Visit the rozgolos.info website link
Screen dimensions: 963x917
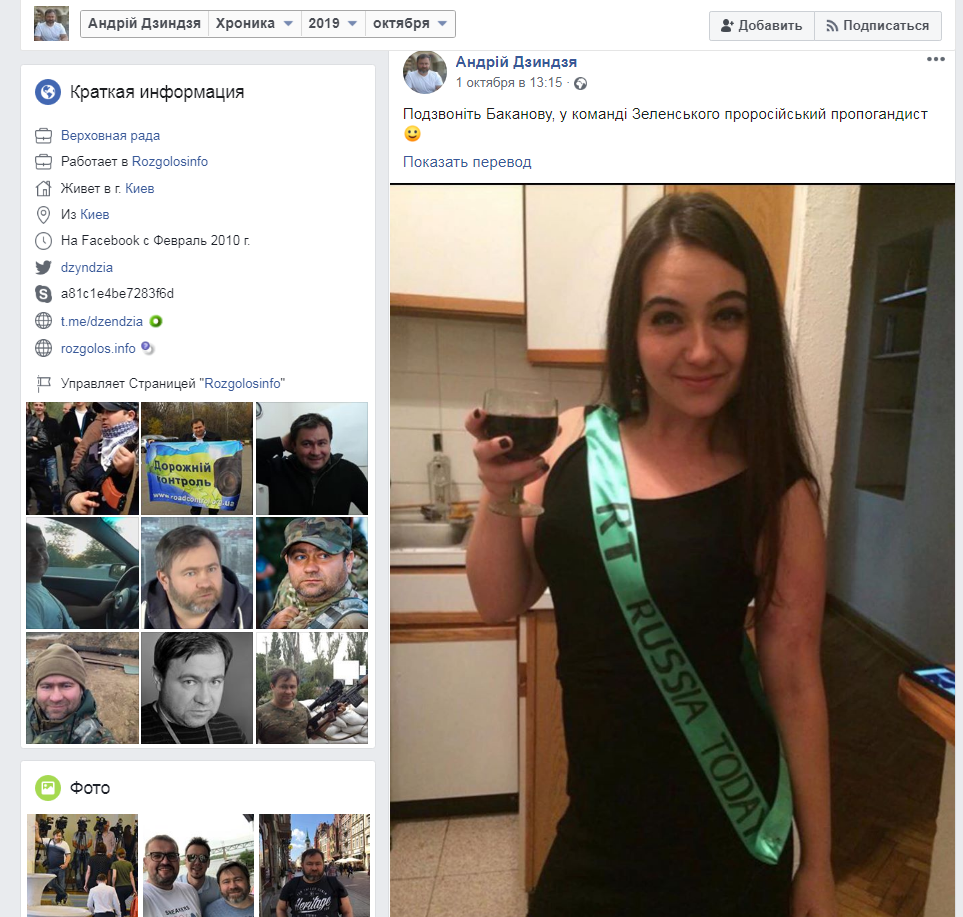98,348
